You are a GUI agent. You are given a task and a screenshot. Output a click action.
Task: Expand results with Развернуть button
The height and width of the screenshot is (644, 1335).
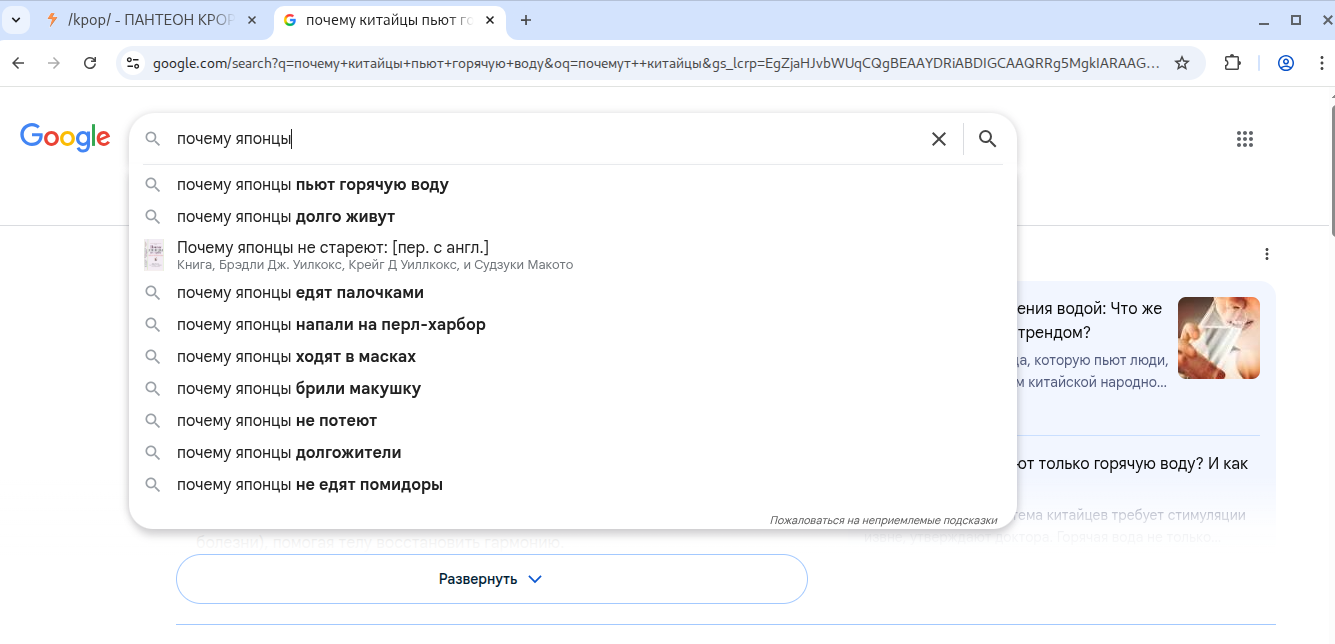coord(491,579)
